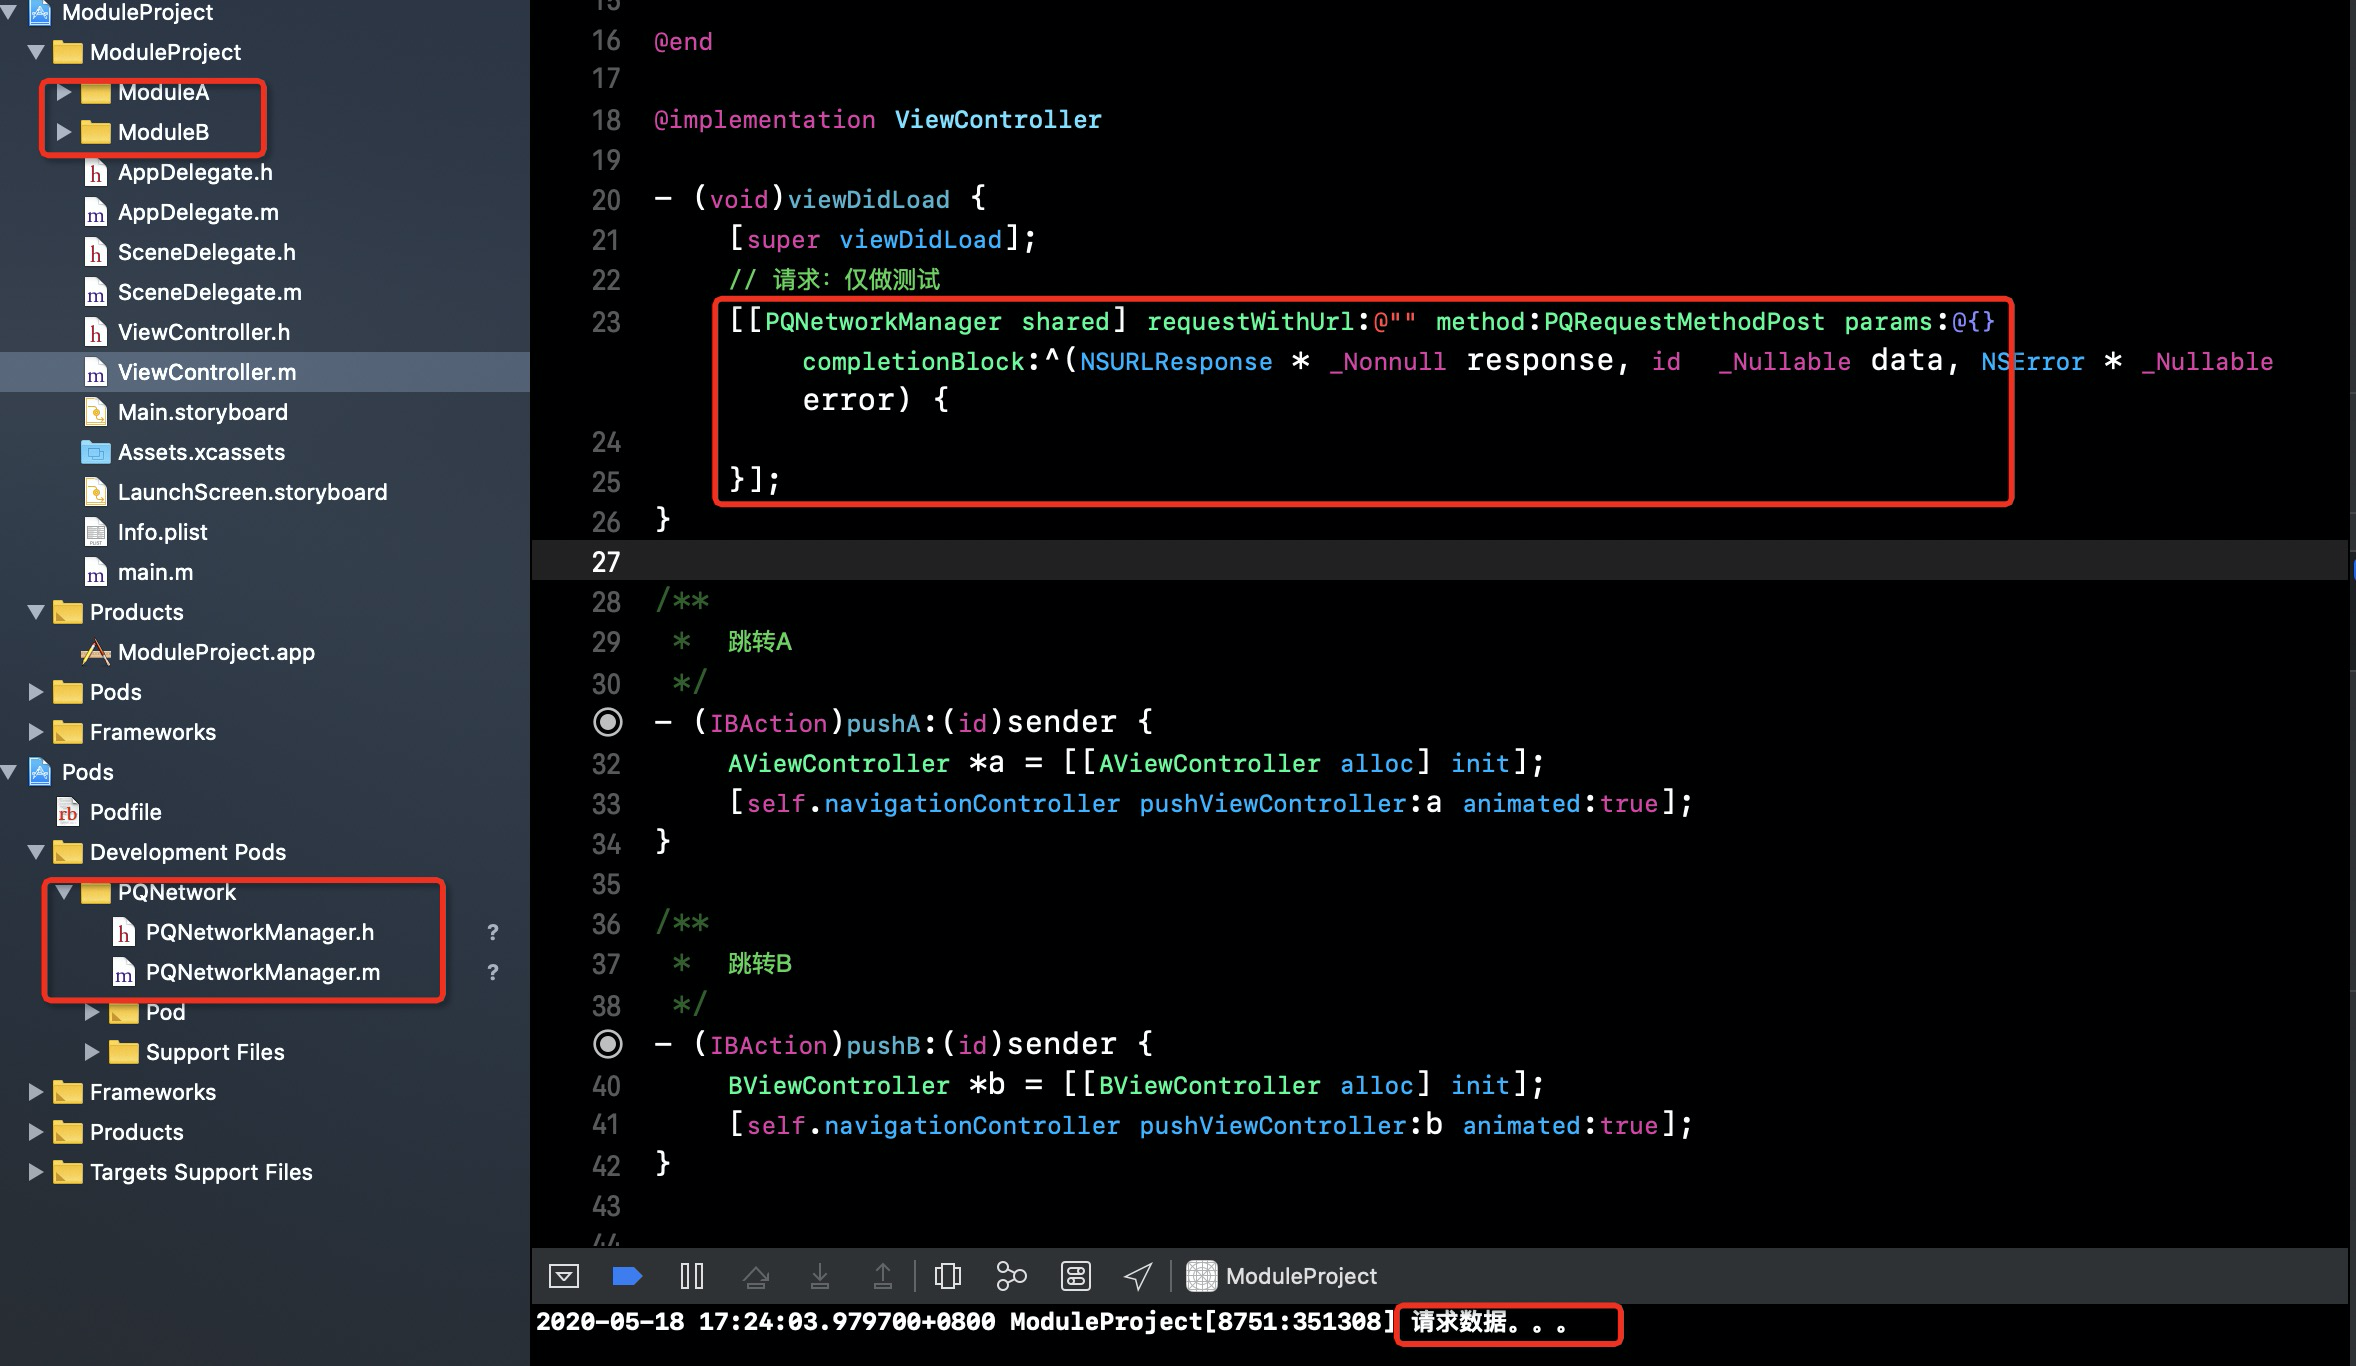This screenshot has height=1366, width=2356.
Task: Collapse the Development Pods folder
Action: [36, 852]
